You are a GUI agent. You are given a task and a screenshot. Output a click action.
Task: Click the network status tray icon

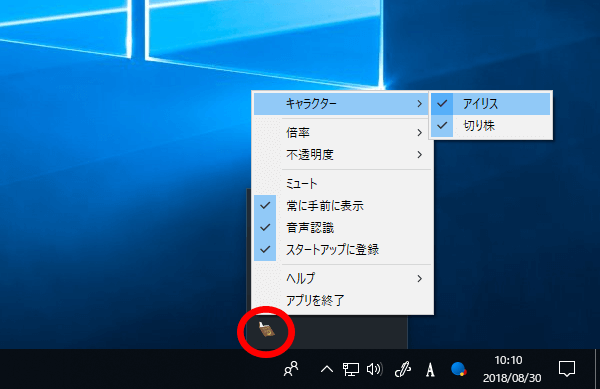tap(351, 369)
